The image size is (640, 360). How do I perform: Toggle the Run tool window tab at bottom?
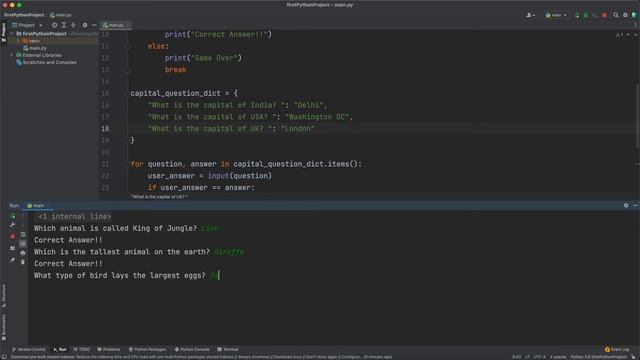click(60, 349)
